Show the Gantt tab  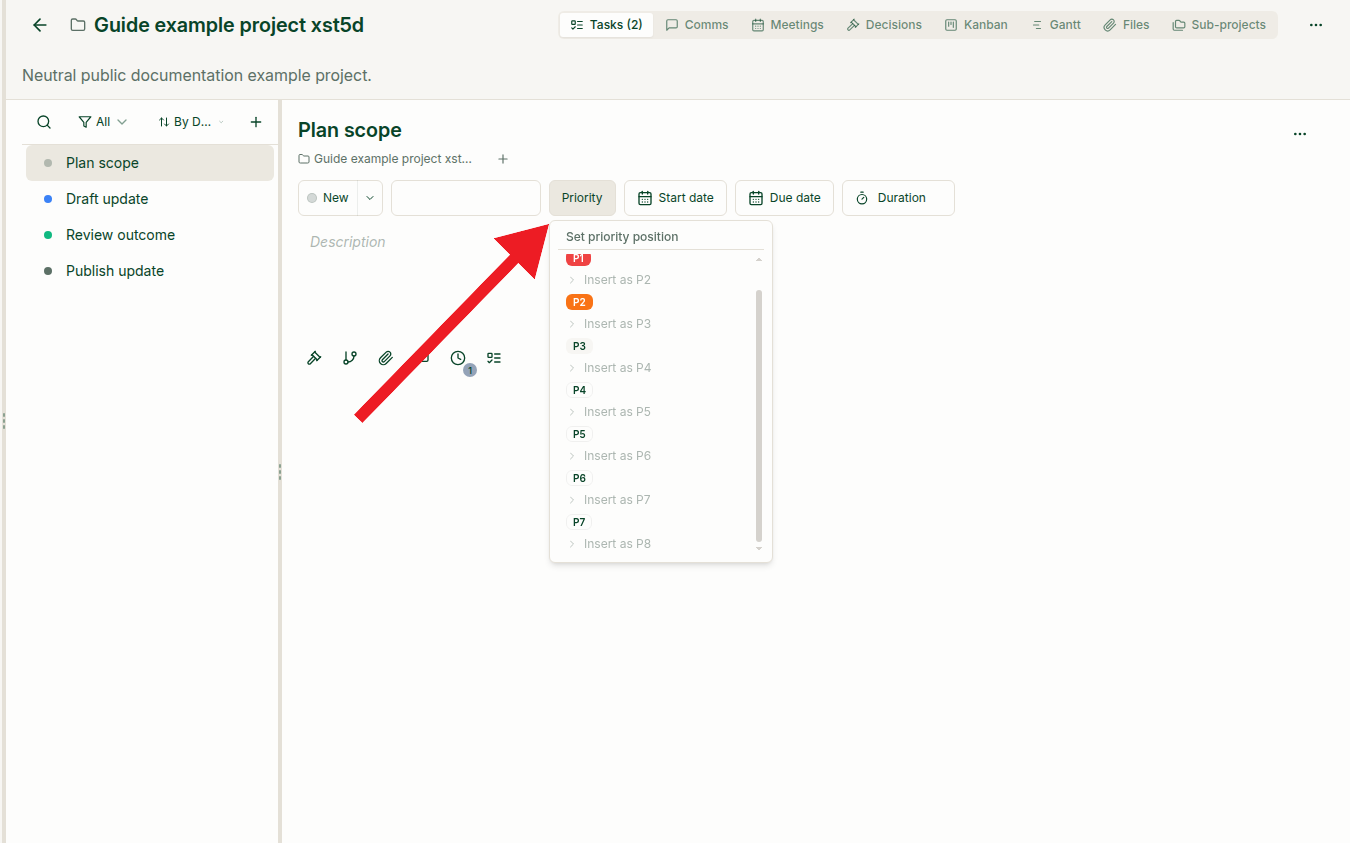[x=1056, y=25]
